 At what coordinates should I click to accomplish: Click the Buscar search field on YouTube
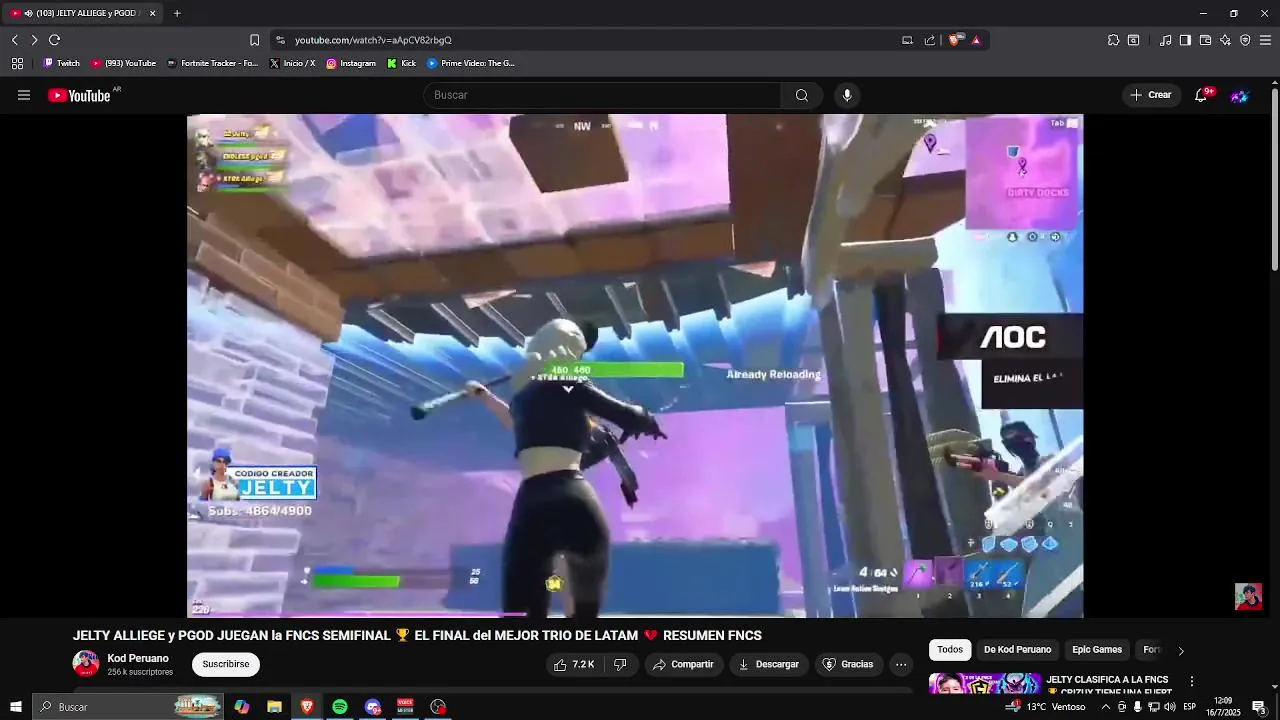602,95
